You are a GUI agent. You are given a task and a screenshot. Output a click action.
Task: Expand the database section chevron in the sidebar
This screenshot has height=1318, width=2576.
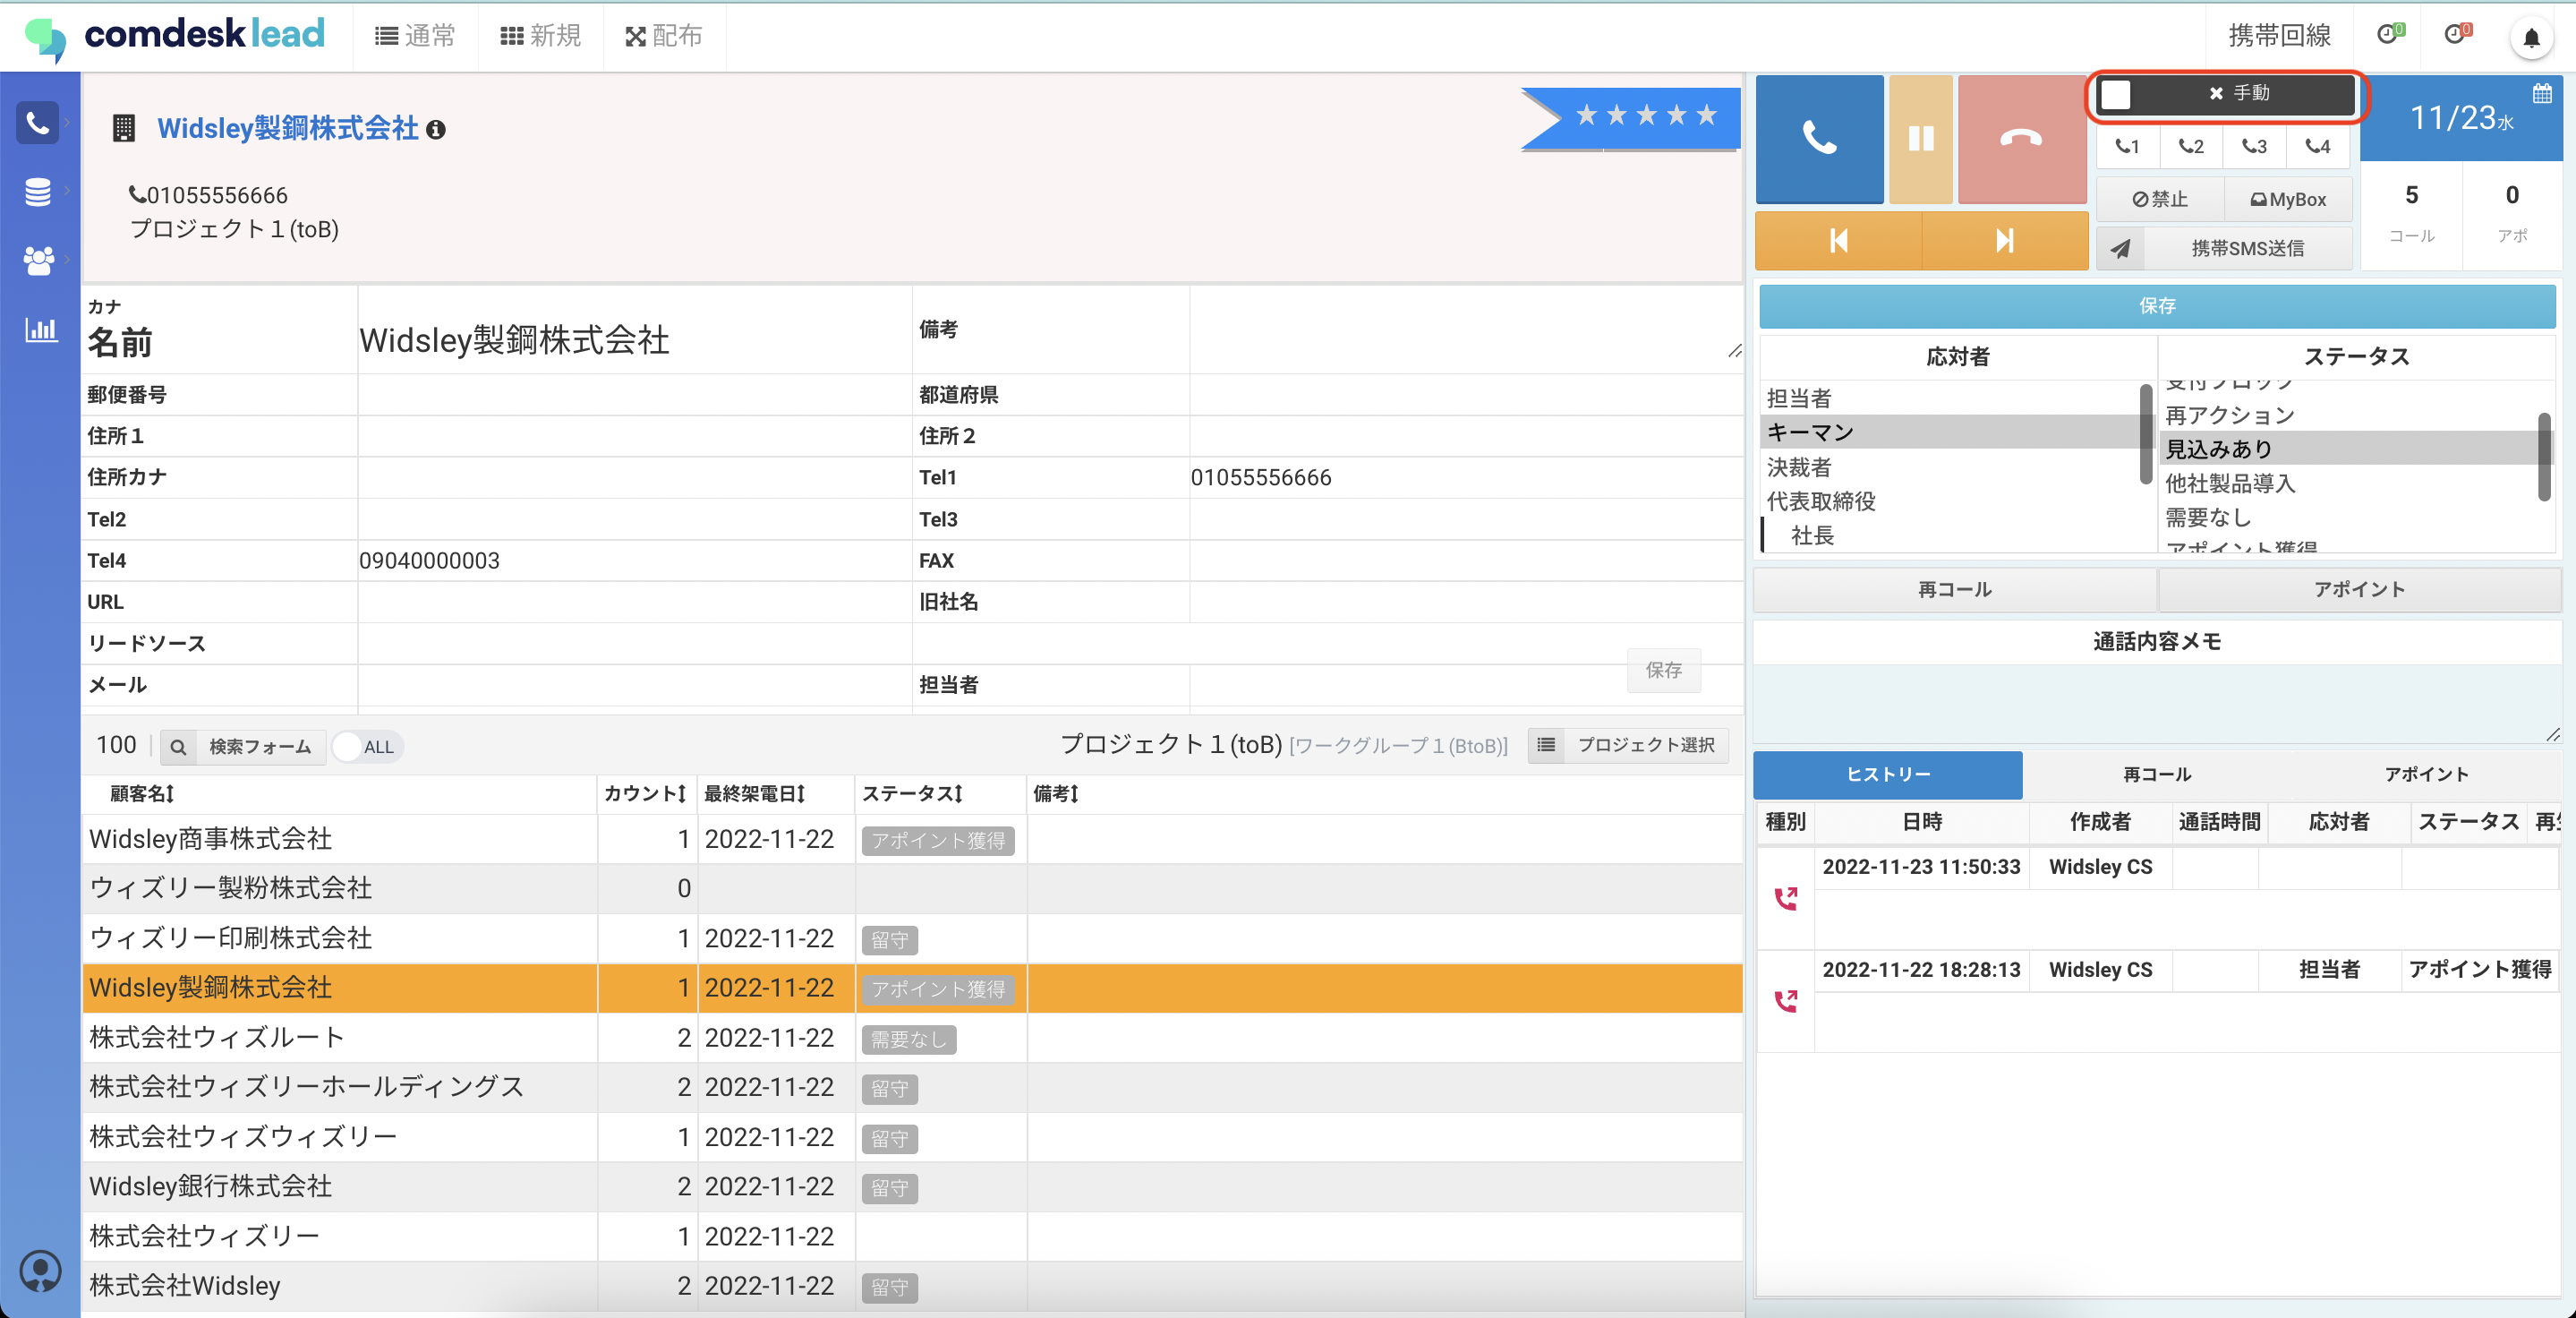(x=67, y=191)
